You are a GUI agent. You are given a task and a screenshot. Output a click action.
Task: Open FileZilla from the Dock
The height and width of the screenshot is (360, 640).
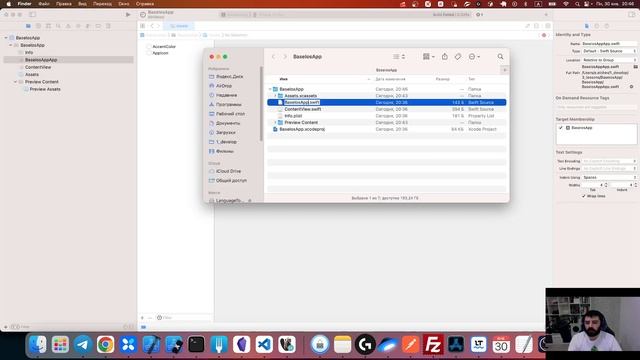[433, 344]
